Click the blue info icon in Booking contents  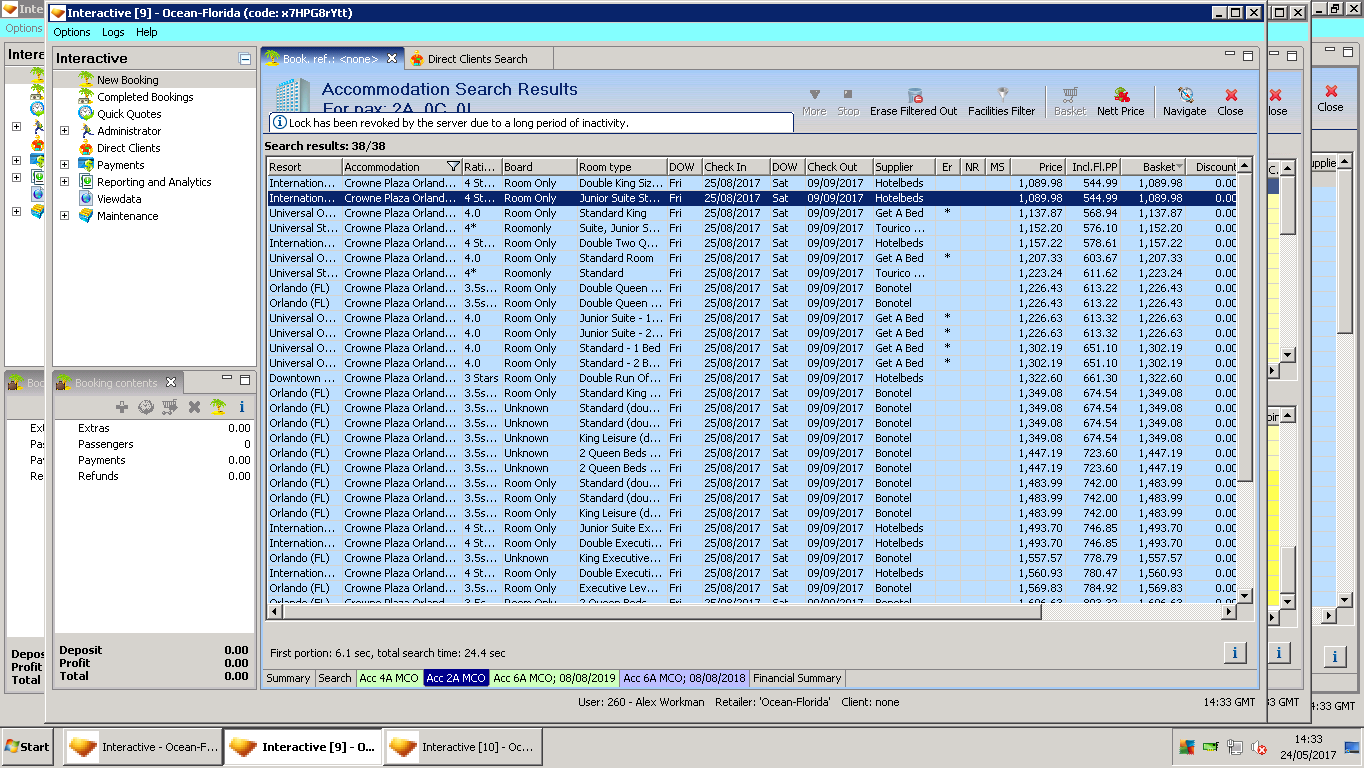[241, 407]
